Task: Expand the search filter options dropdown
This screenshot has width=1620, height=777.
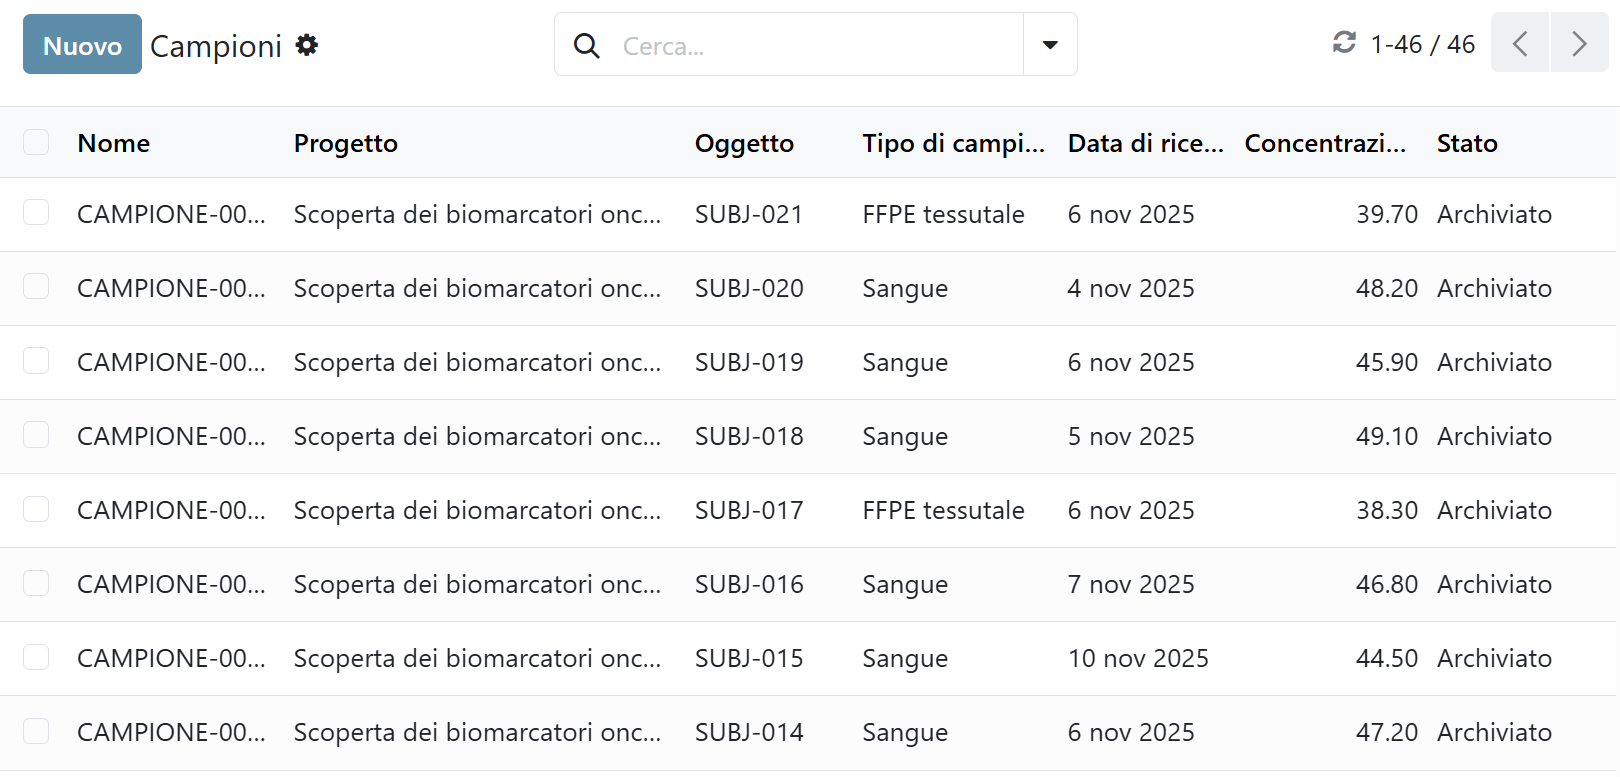Action: [1050, 44]
